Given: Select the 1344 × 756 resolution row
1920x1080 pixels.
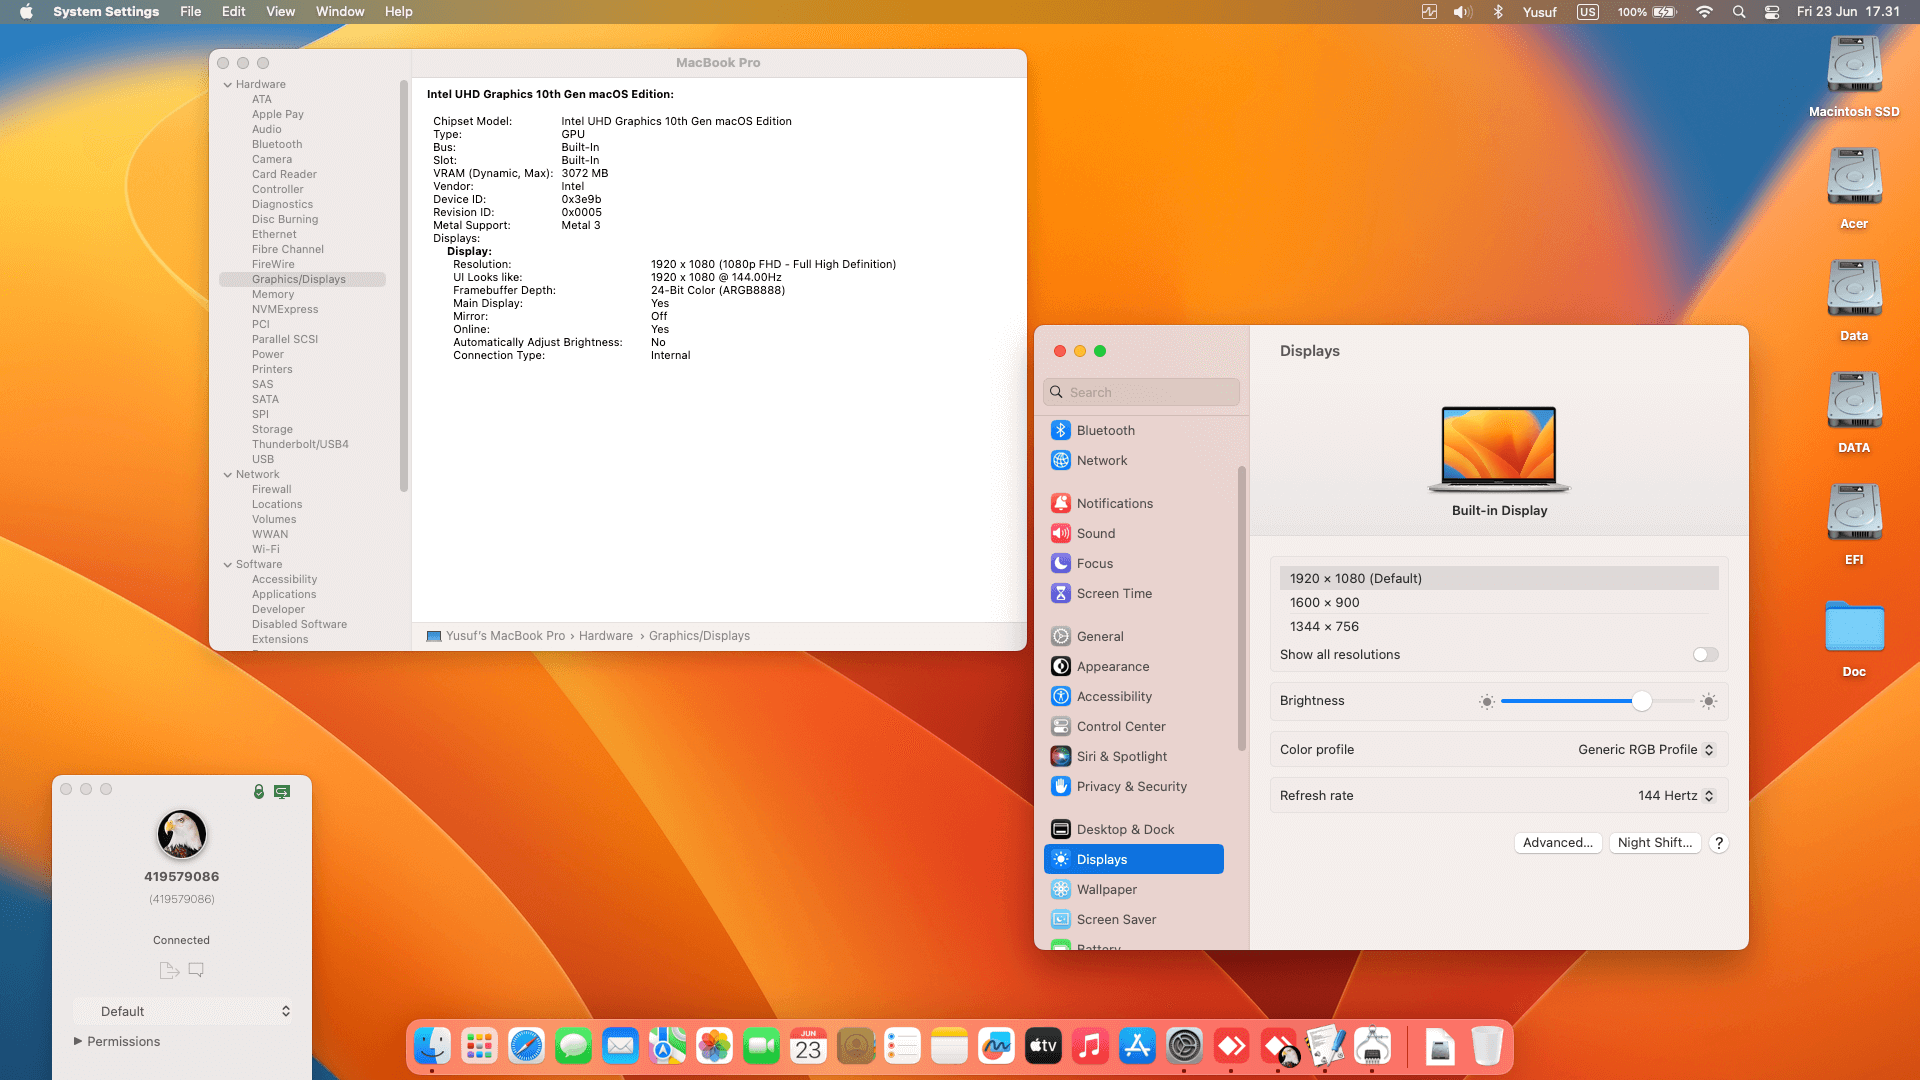Looking at the screenshot, I should 1499,626.
